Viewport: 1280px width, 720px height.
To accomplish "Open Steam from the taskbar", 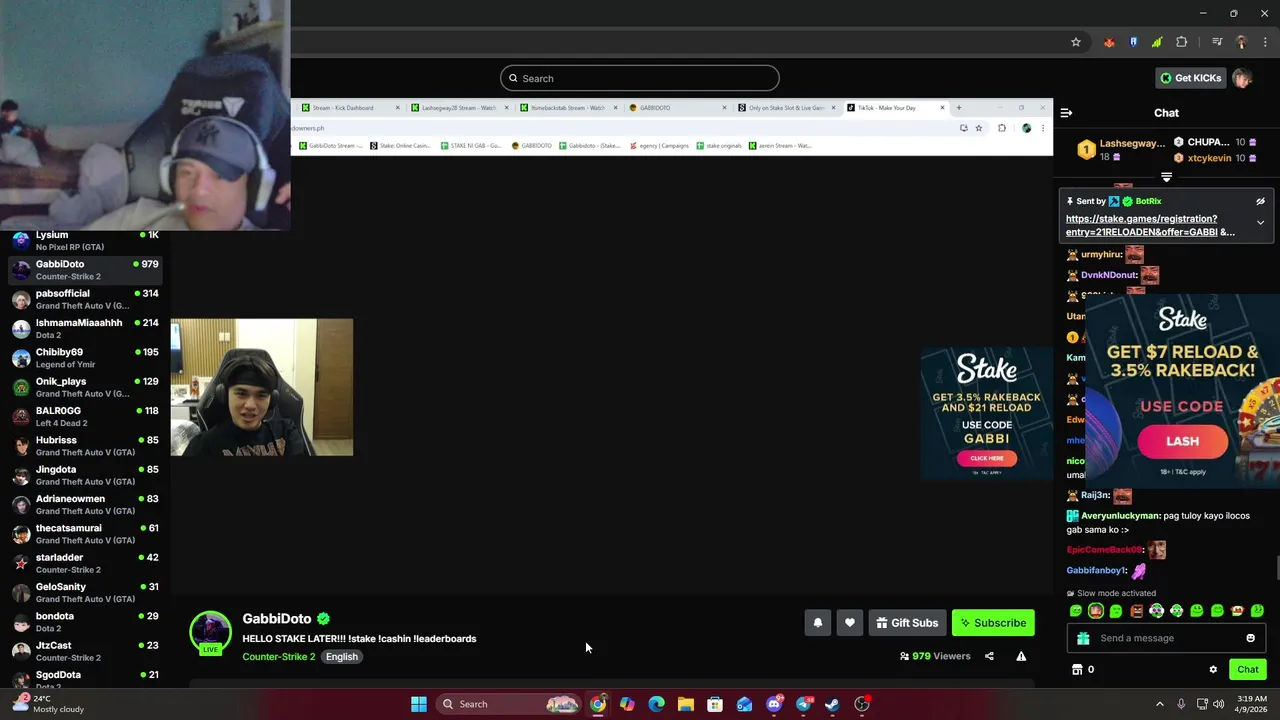I will [x=832, y=704].
